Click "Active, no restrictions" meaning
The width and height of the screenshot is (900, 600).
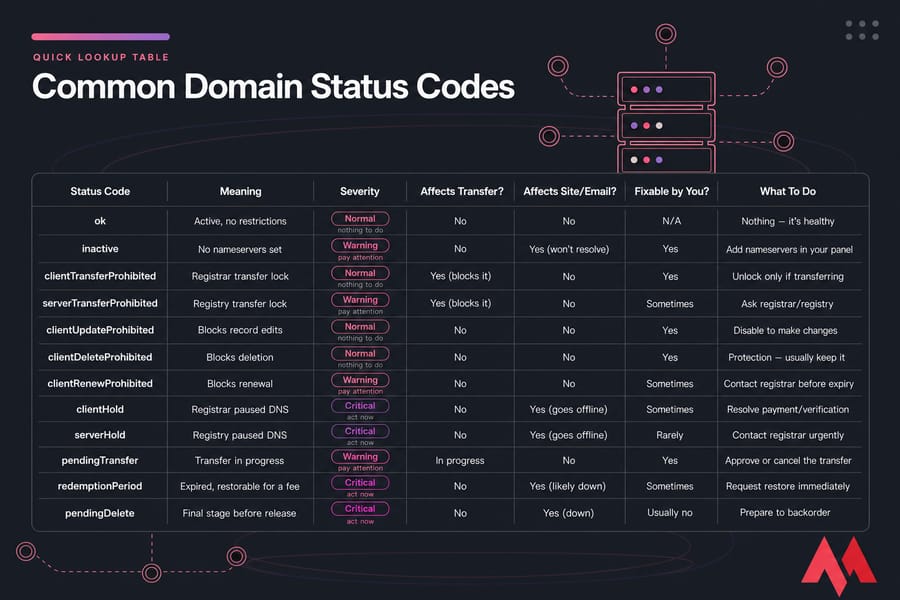click(x=240, y=221)
